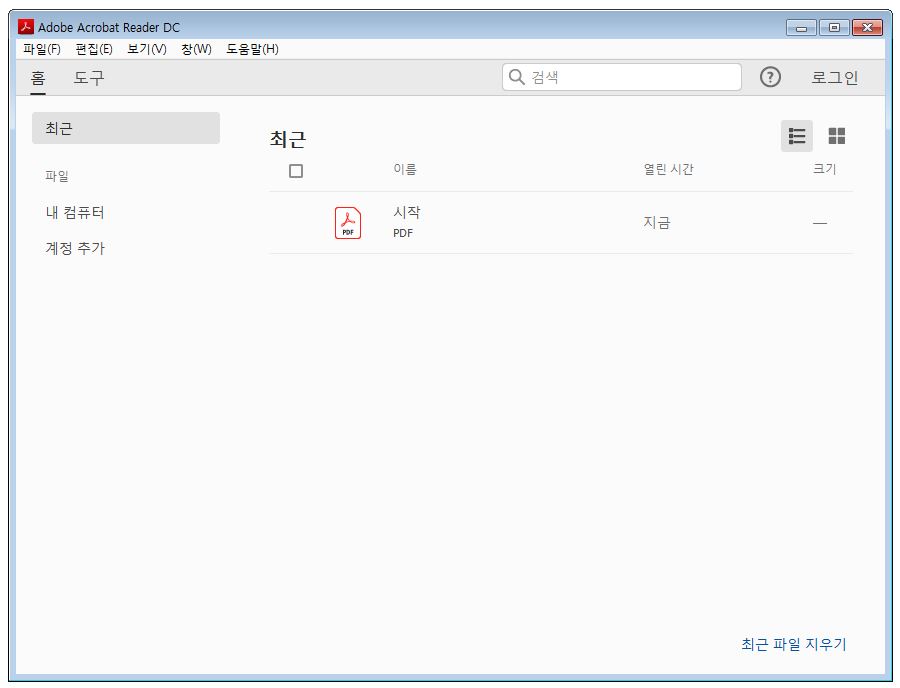Screen dimensions: 900x688
Task: Open the help question mark icon
Action: [x=770, y=77]
